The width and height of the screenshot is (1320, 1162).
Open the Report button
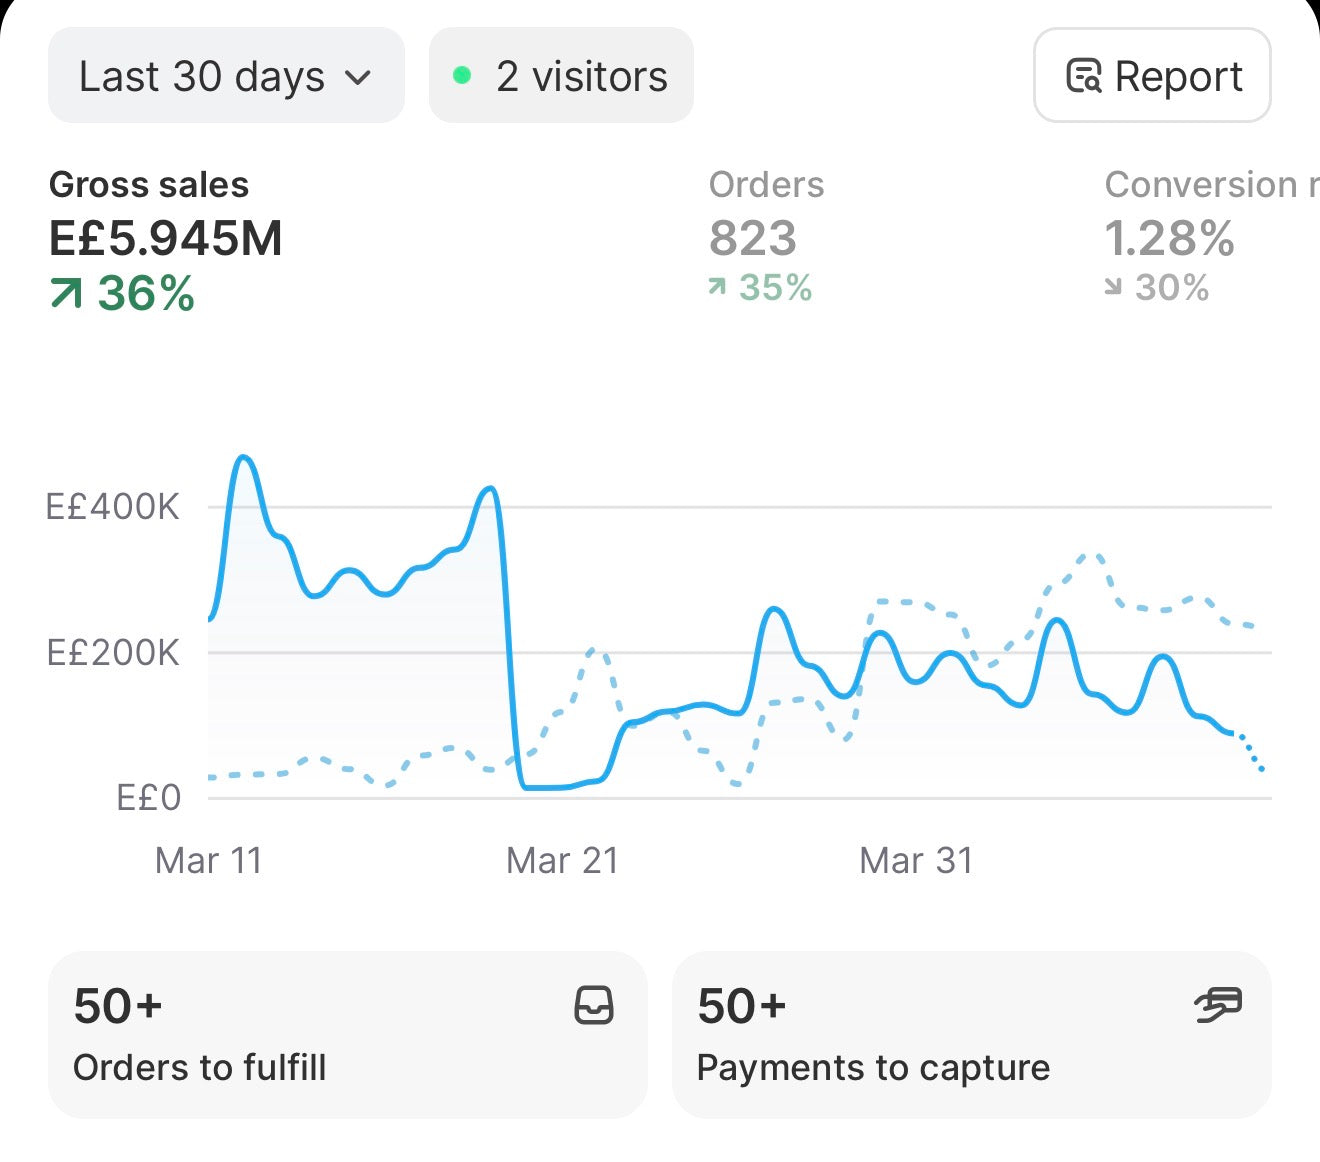[1152, 76]
